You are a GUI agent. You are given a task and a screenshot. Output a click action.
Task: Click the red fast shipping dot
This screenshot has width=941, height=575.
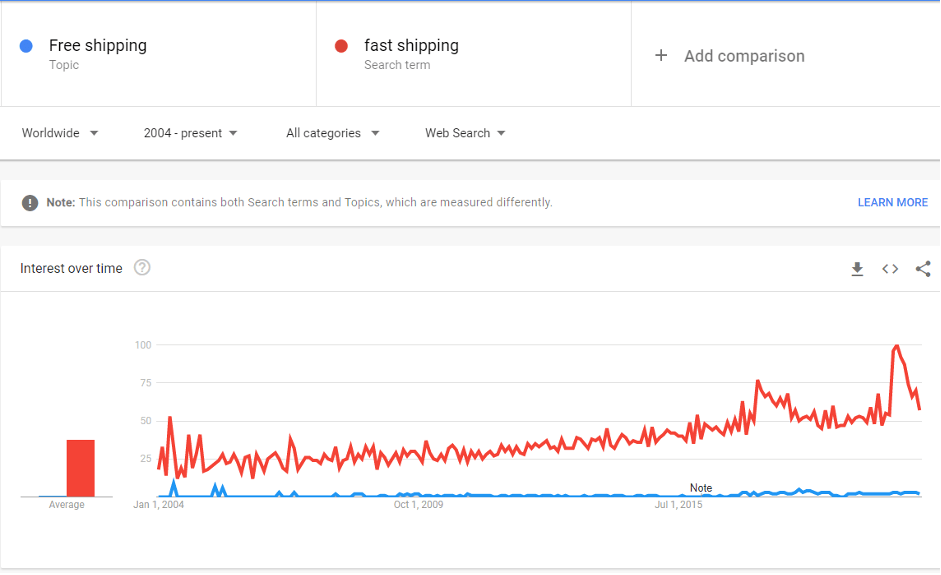coord(342,46)
